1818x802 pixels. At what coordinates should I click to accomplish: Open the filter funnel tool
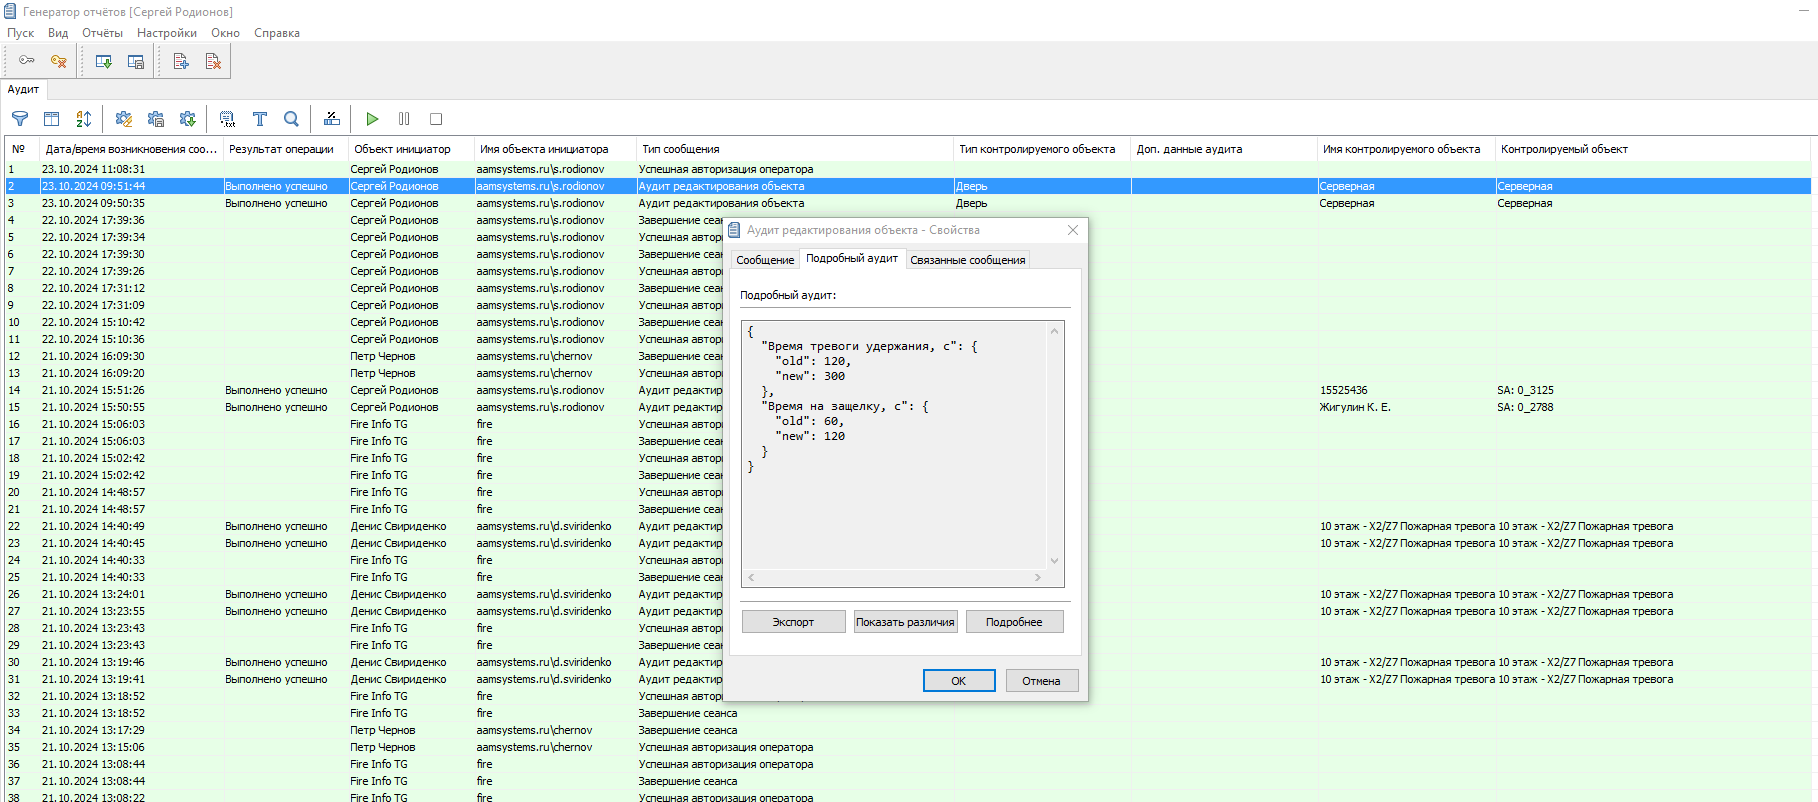click(x=20, y=119)
